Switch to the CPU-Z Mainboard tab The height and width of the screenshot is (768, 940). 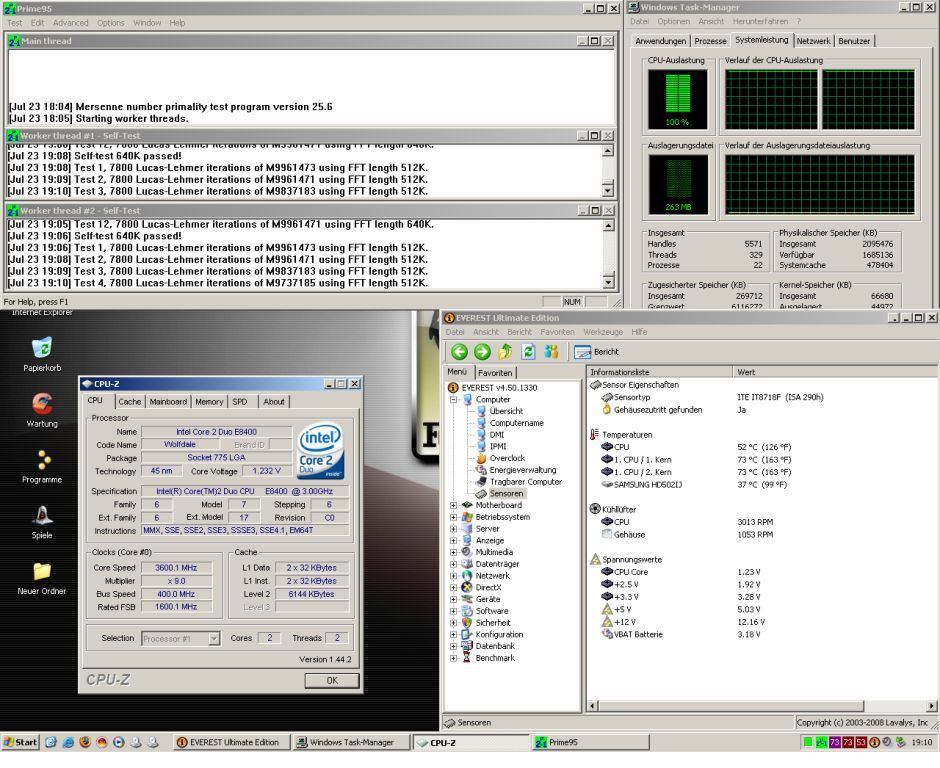point(168,402)
